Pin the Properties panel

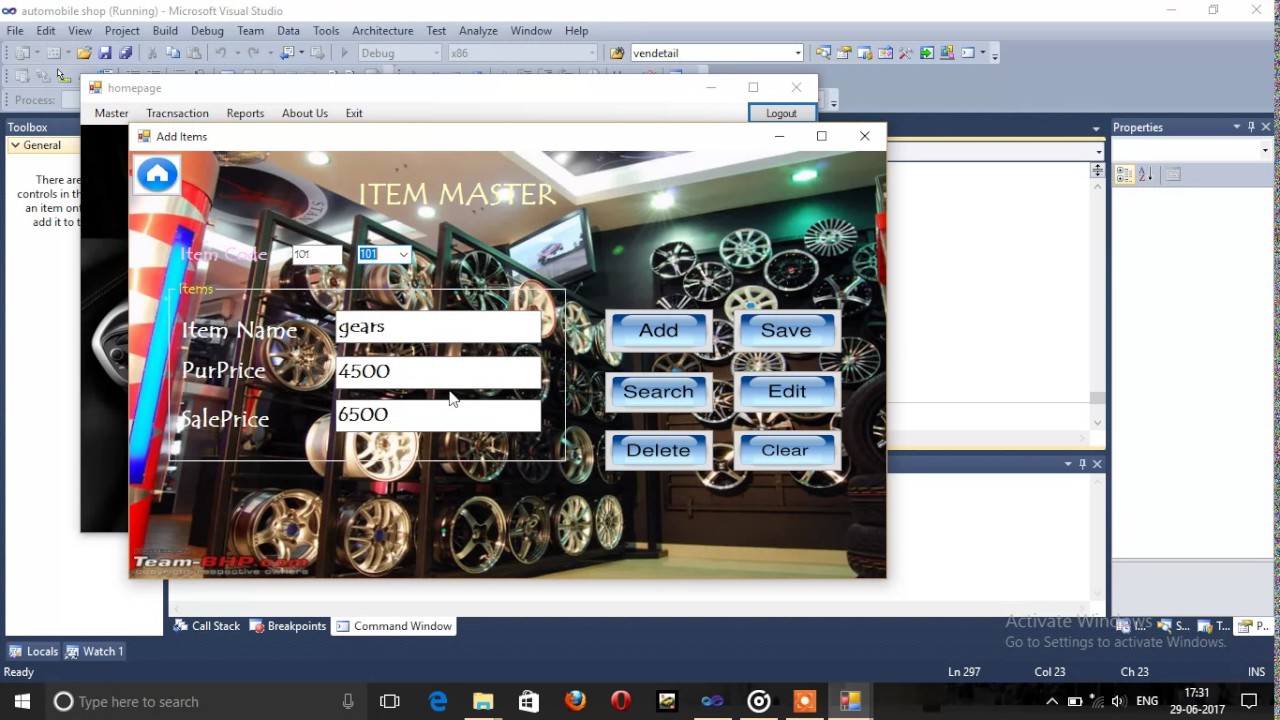[x=1251, y=127]
